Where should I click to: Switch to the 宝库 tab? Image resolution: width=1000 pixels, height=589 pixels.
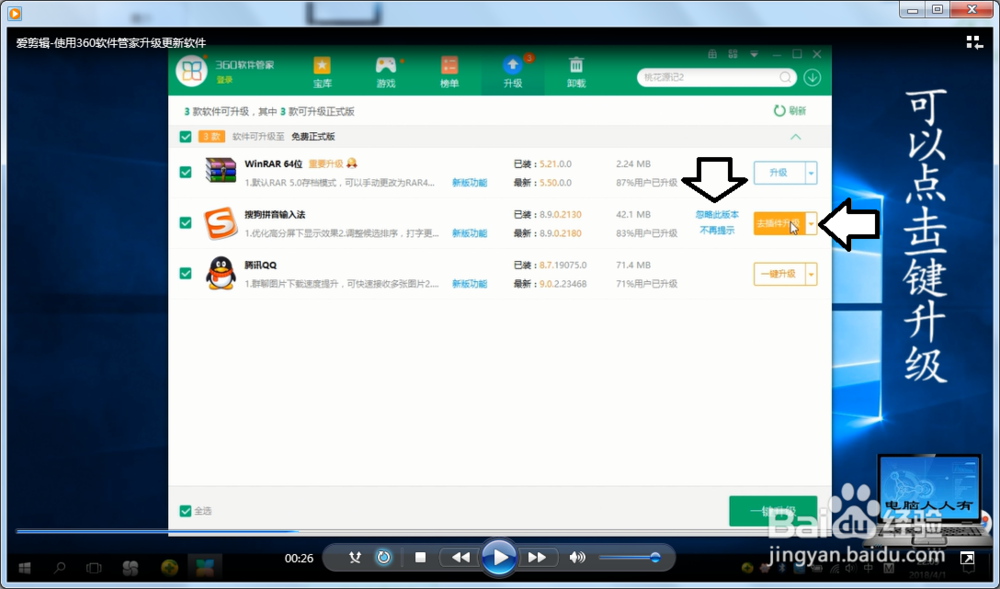tap(322, 72)
